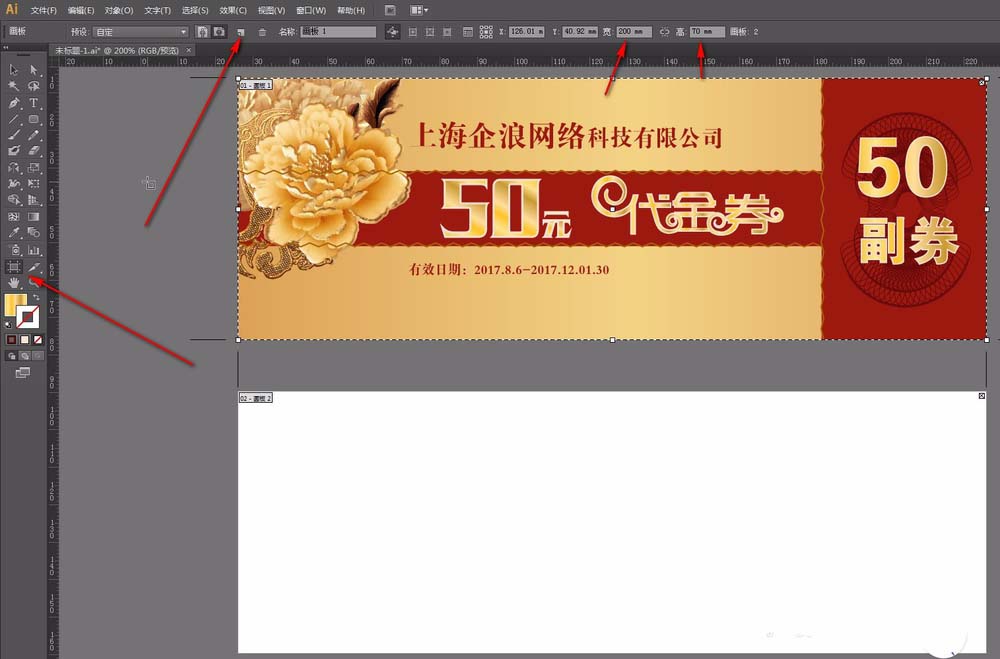This screenshot has height=659, width=1000.
Task: Open the Change Screen Mode button
Action: (x=22, y=373)
